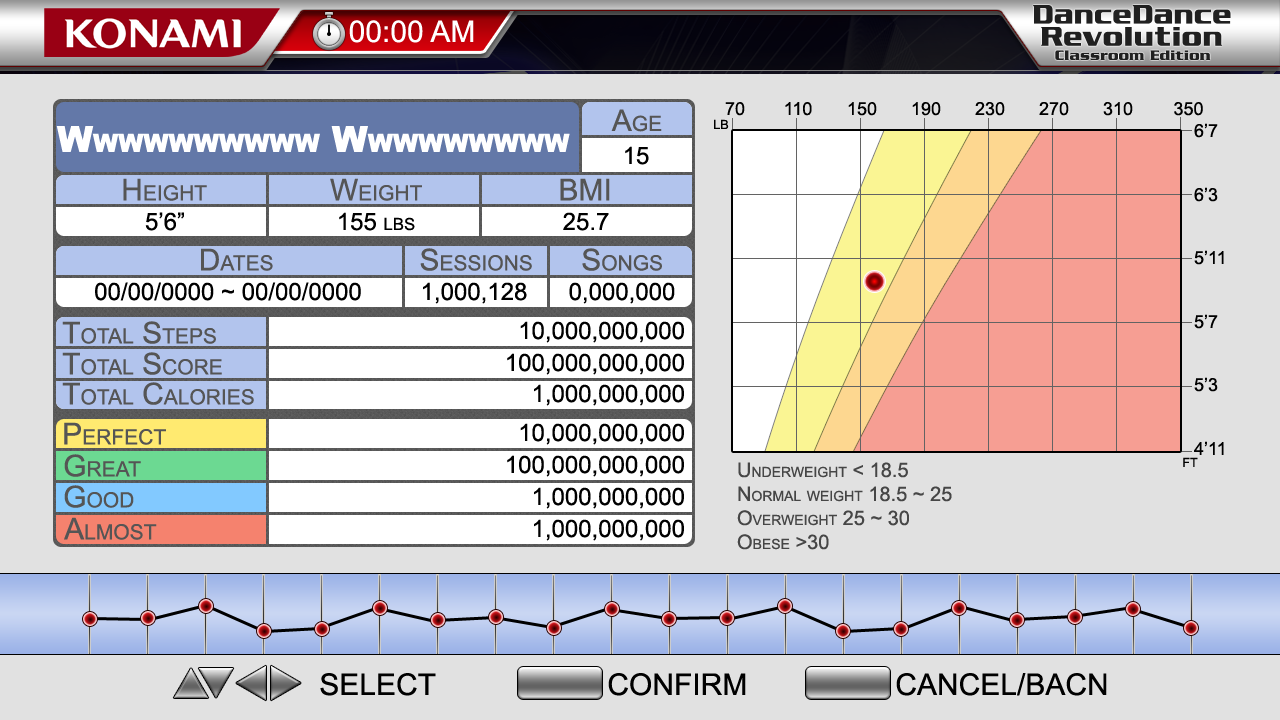This screenshot has height=720, width=1280.
Task: Click the stopwatch icon beside 00:00 AM
Action: click(328, 32)
